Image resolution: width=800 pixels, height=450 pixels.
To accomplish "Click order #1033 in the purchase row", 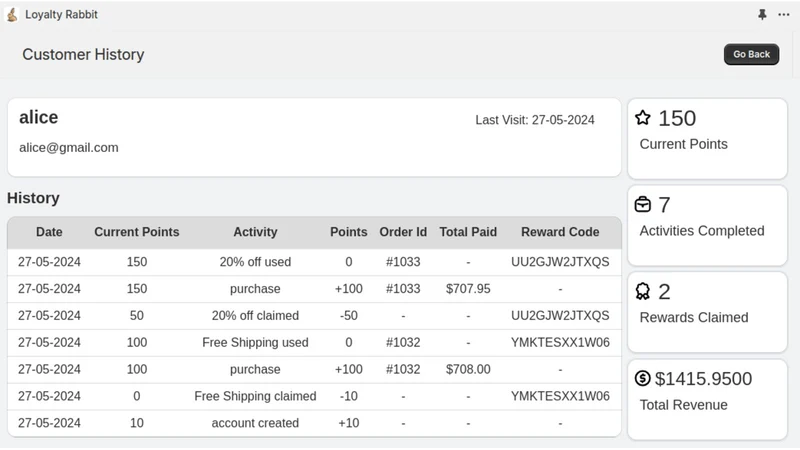I will click(x=403, y=289).
